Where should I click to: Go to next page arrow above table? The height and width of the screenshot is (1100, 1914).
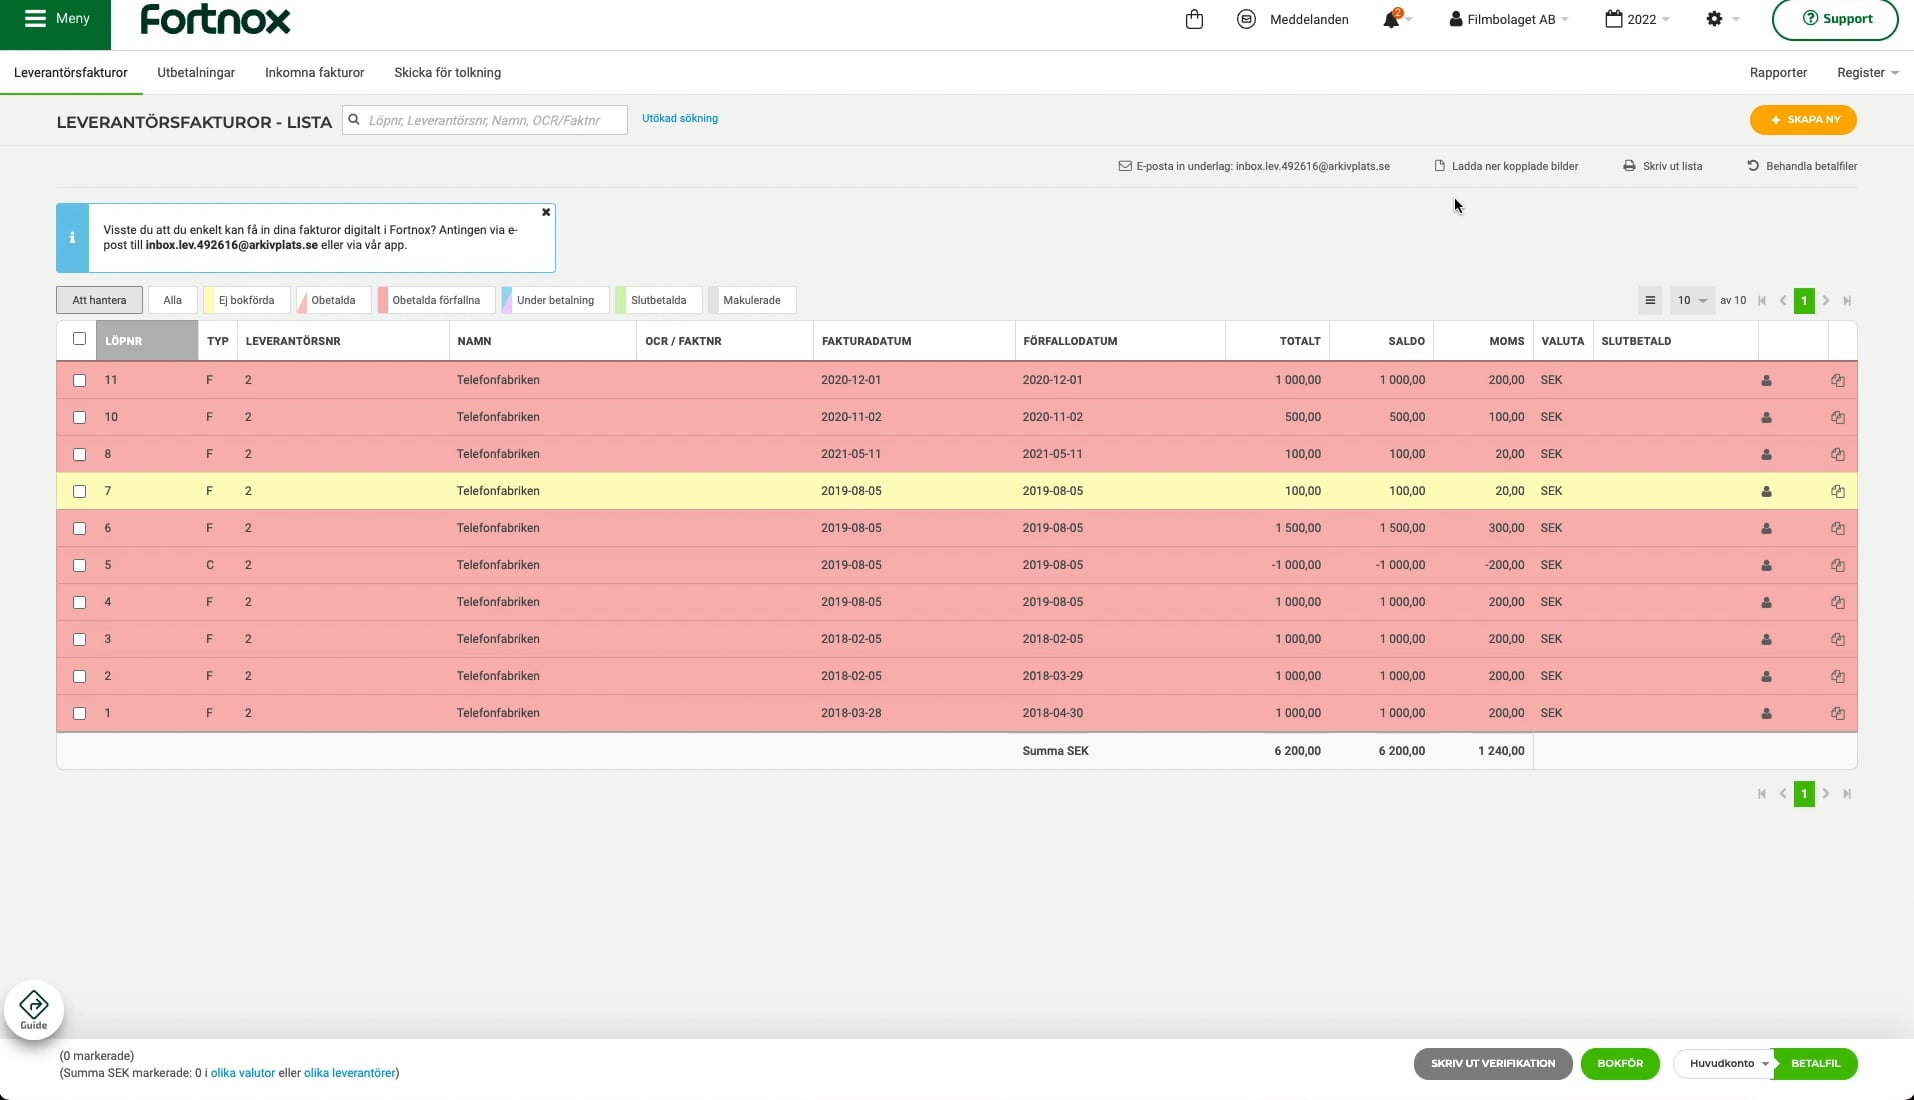1826,301
